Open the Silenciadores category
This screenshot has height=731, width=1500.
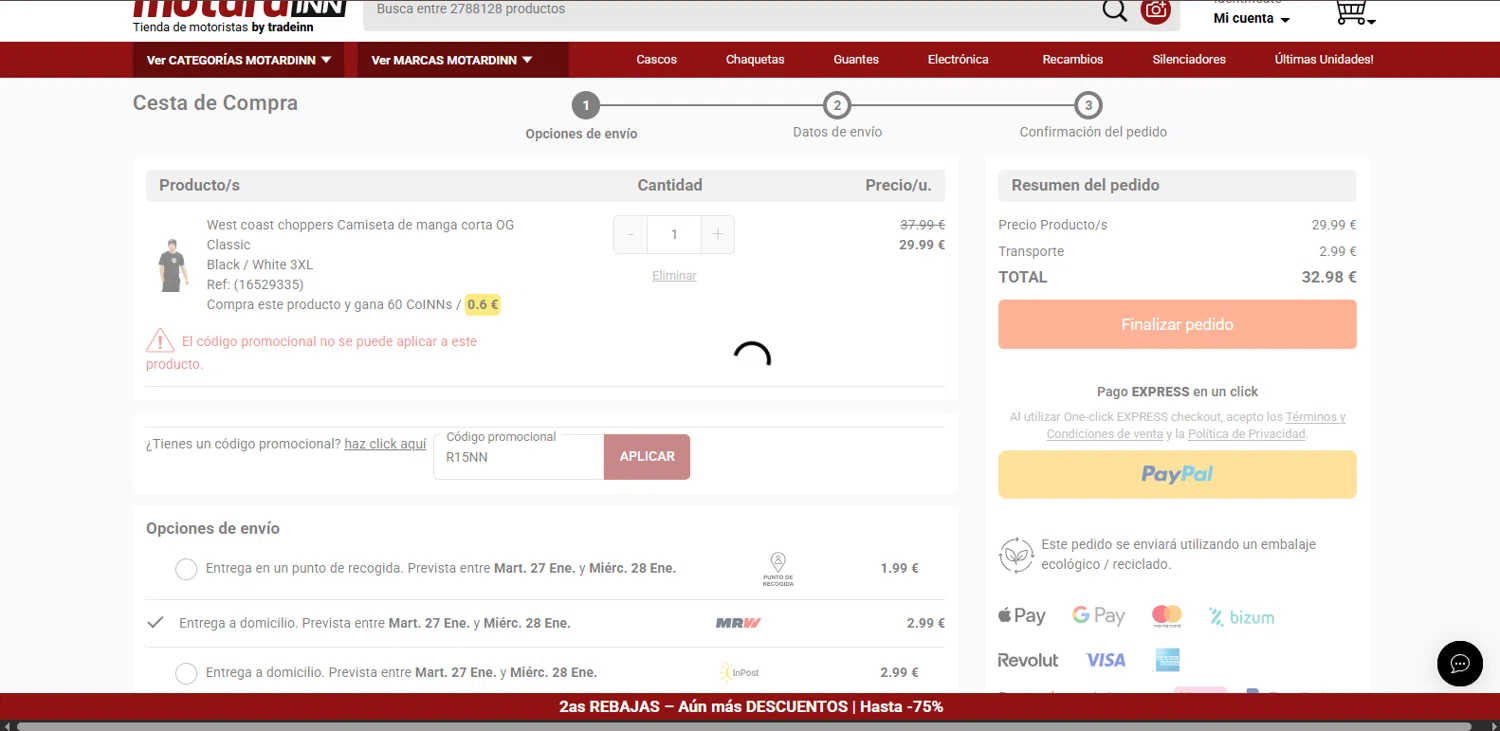click(x=1189, y=60)
